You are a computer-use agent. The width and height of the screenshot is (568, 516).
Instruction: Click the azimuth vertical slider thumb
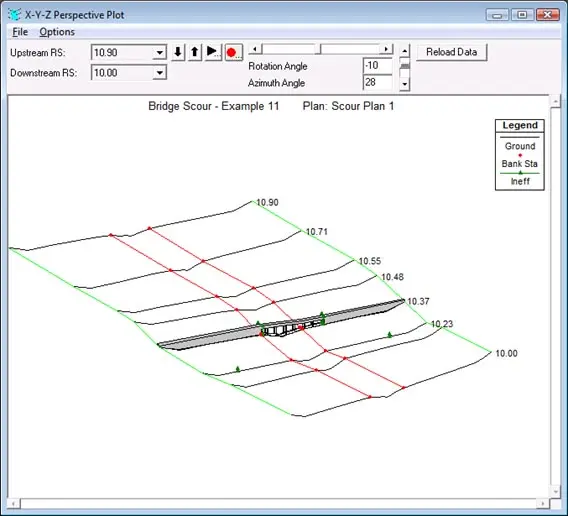click(405, 66)
